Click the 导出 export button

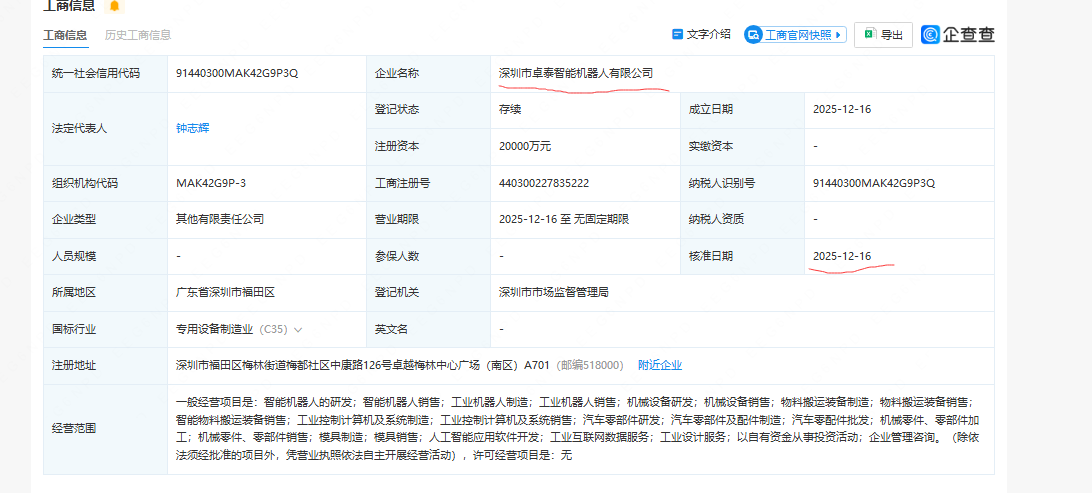883,35
